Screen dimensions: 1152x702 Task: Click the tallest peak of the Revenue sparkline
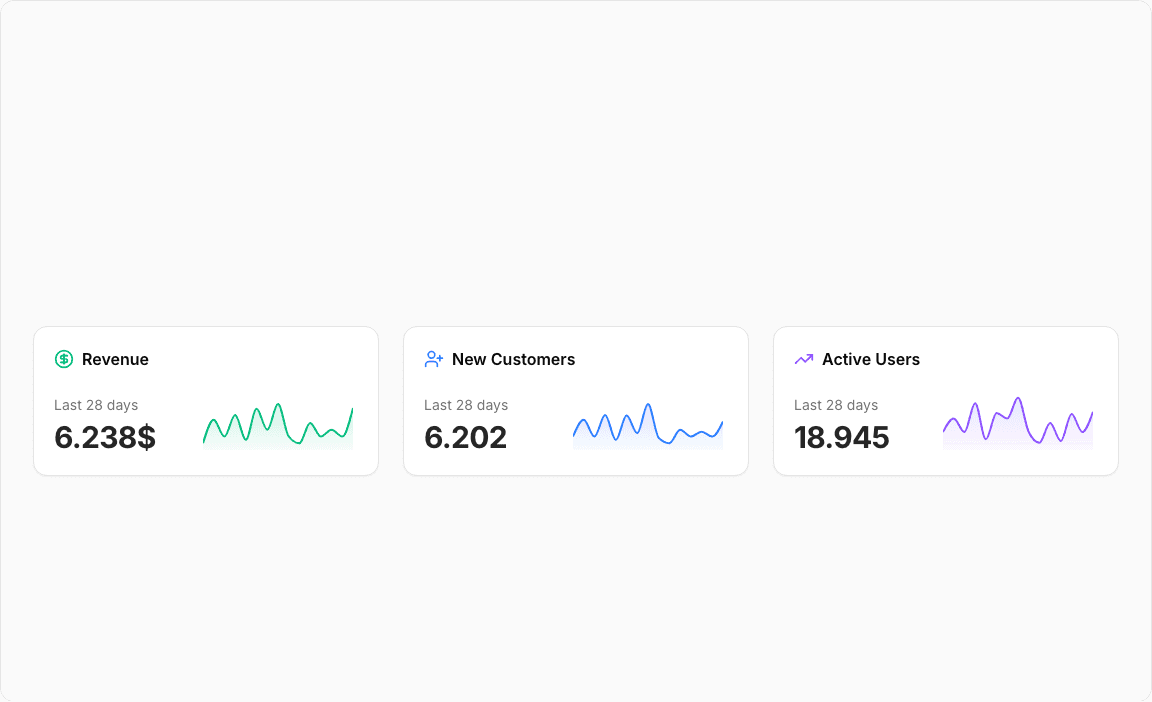point(278,405)
